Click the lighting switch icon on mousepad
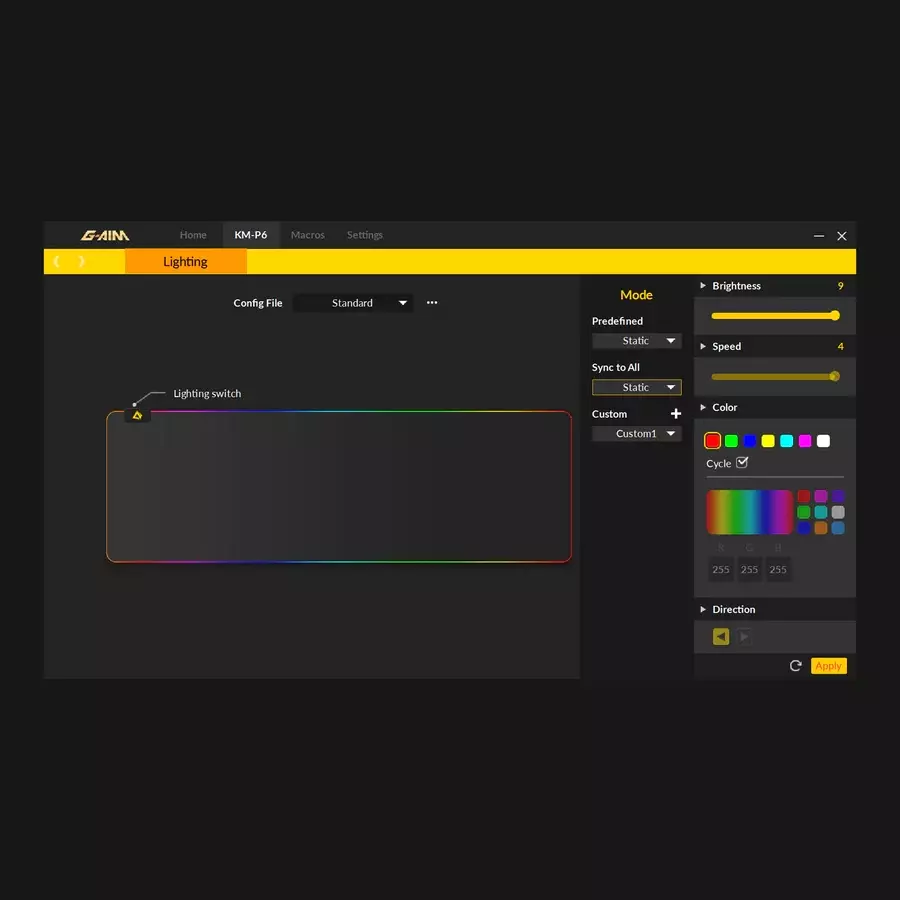This screenshot has width=900, height=900. (137, 414)
